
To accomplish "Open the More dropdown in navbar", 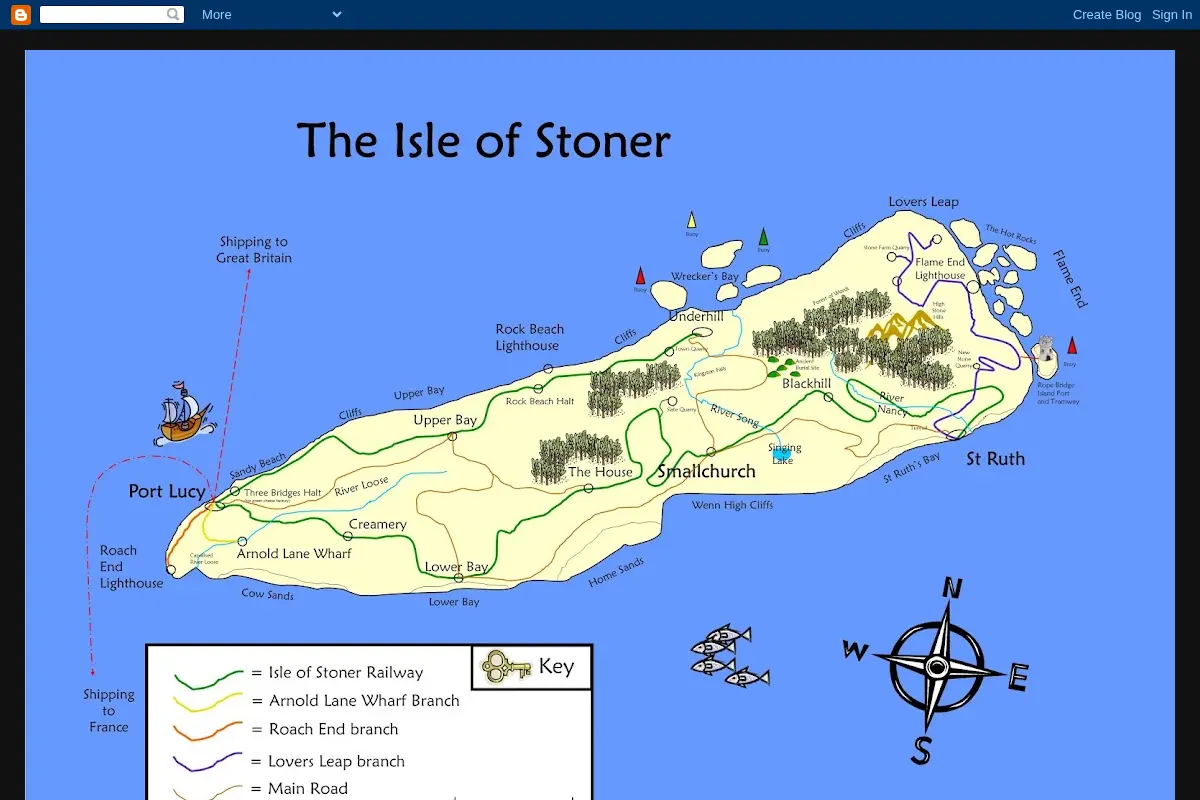I will 272,14.
